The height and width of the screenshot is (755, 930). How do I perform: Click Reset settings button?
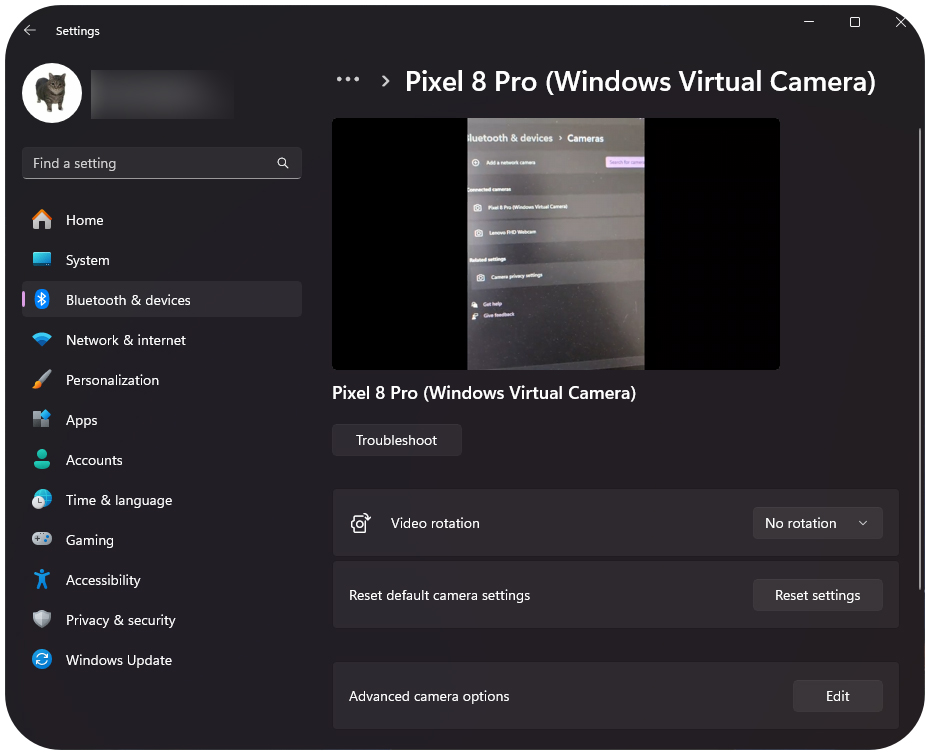817,595
